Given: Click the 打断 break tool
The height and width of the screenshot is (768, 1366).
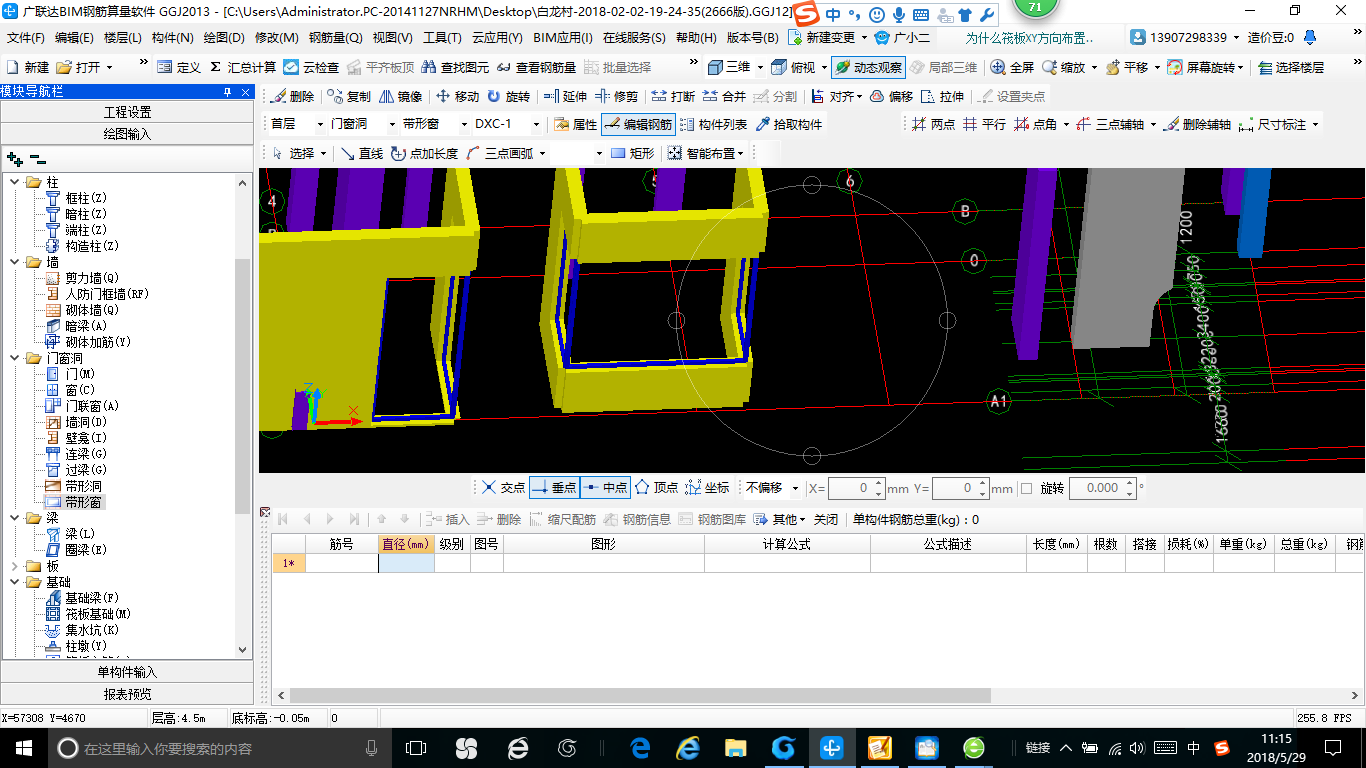Looking at the screenshot, I should pos(673,96).
